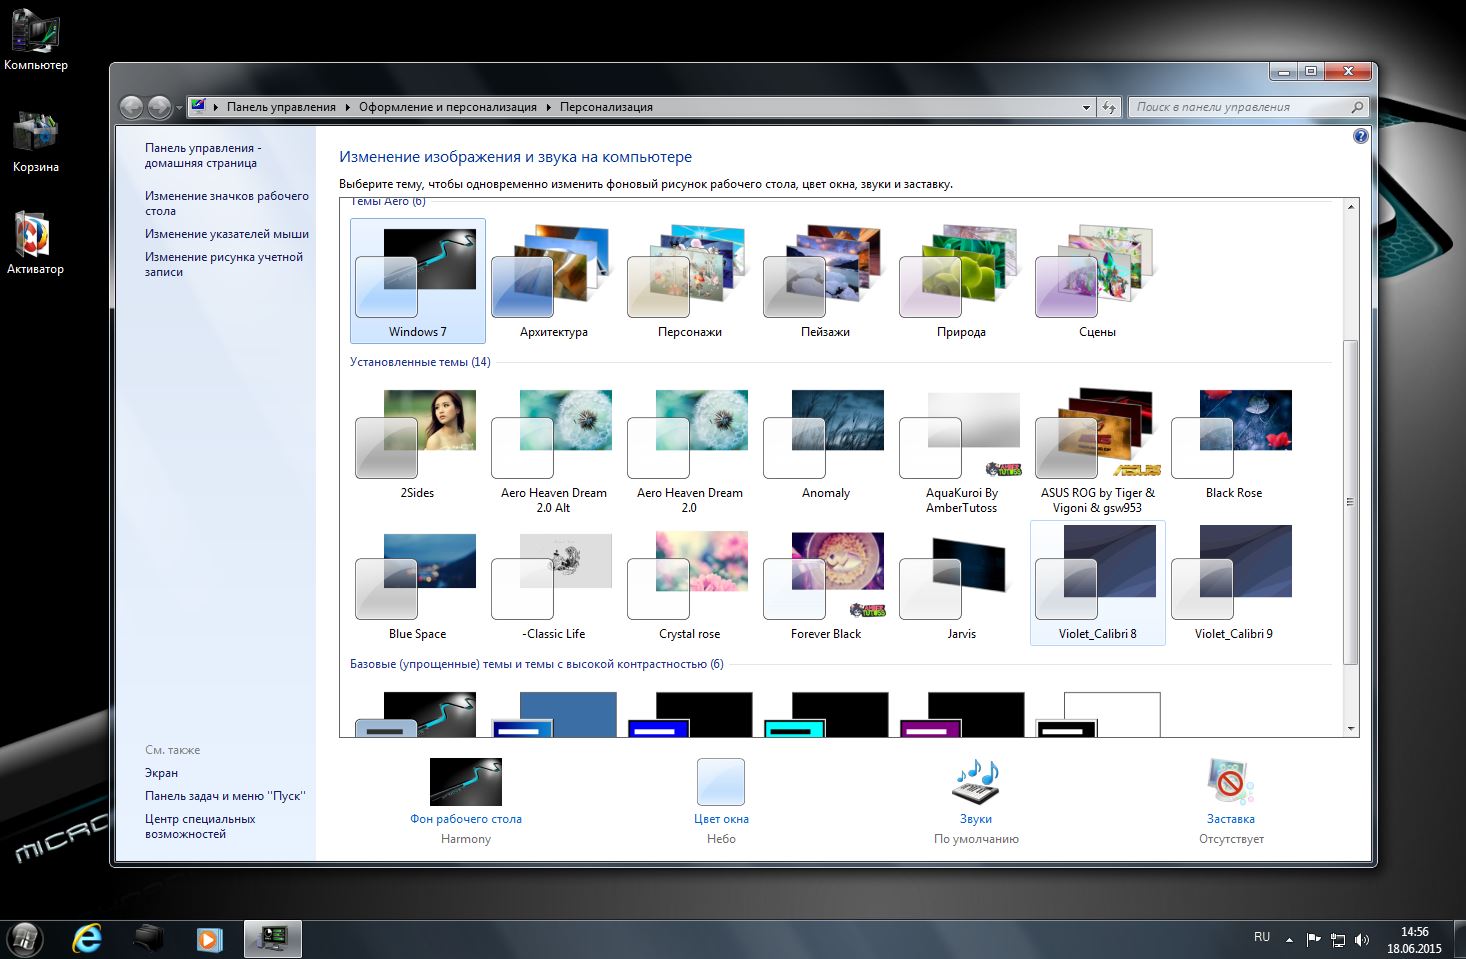Click the theme list scrollbar down arrow
Screen dimensions: 1466x959
1350,729
